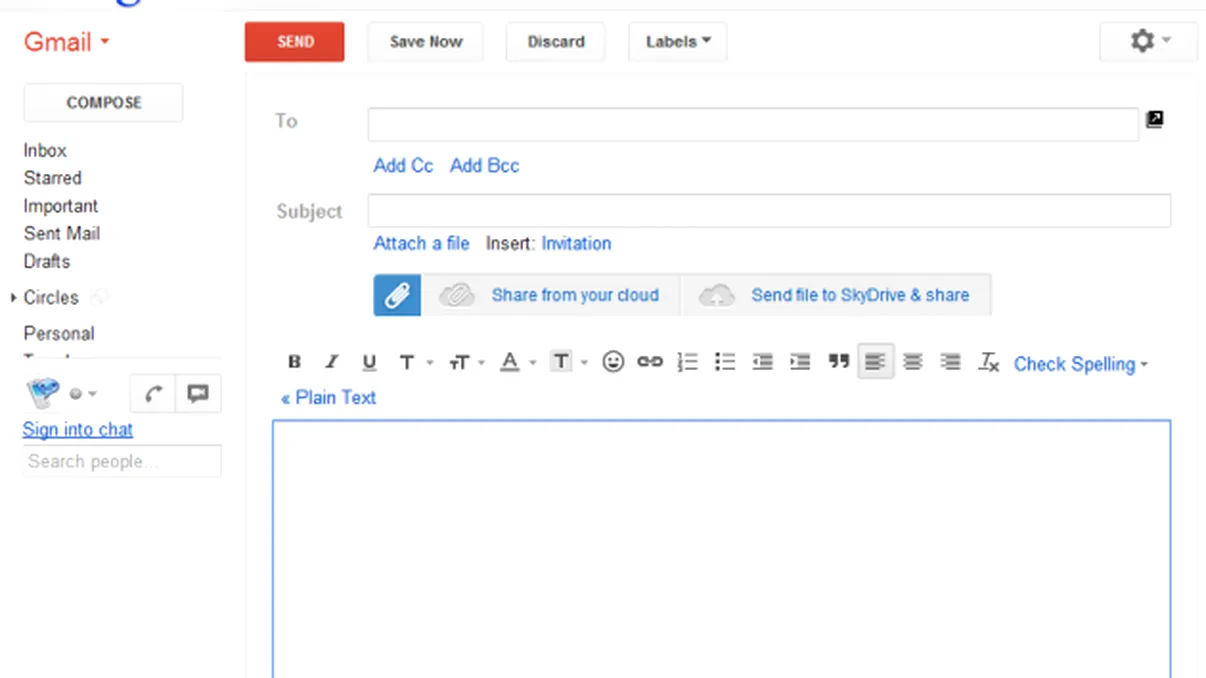Apply numbered list formatting
Image resolution: width=1206 pixels, height=678 pixels.
click(688, 362)
